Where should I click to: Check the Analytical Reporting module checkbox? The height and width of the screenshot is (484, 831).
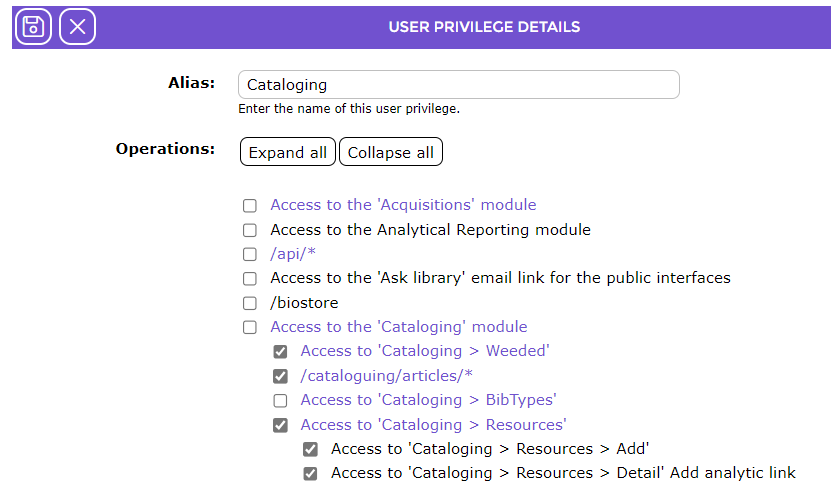pyautogui.click(x=250, y=230)
